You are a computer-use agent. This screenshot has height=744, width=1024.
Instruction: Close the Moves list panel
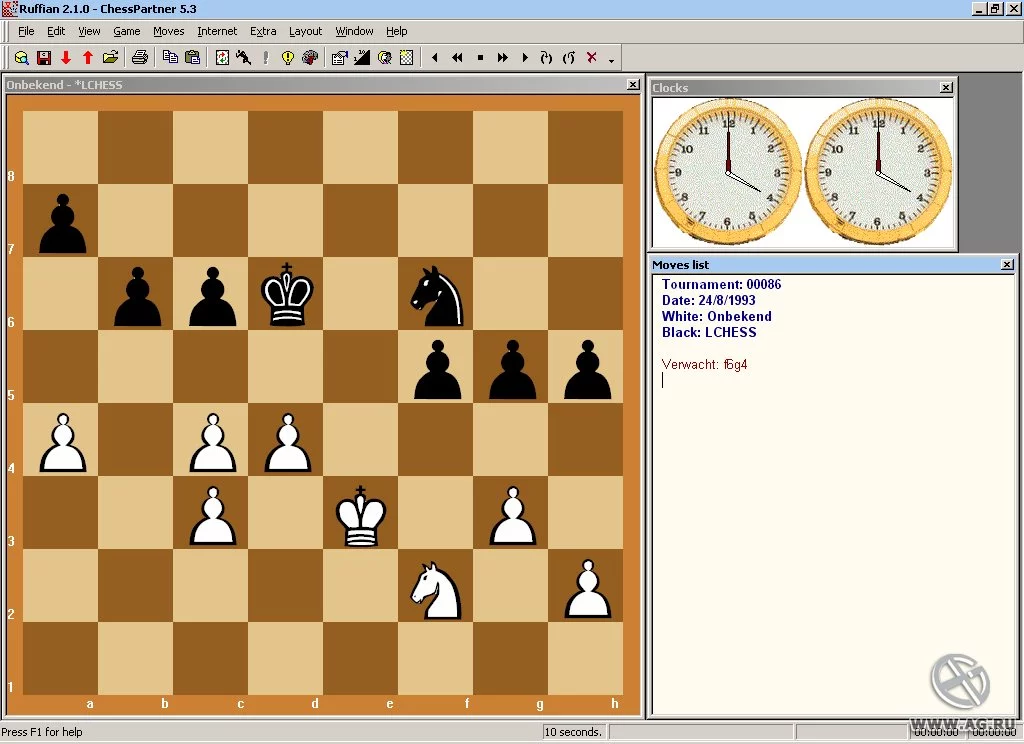tap(1007, 265)
